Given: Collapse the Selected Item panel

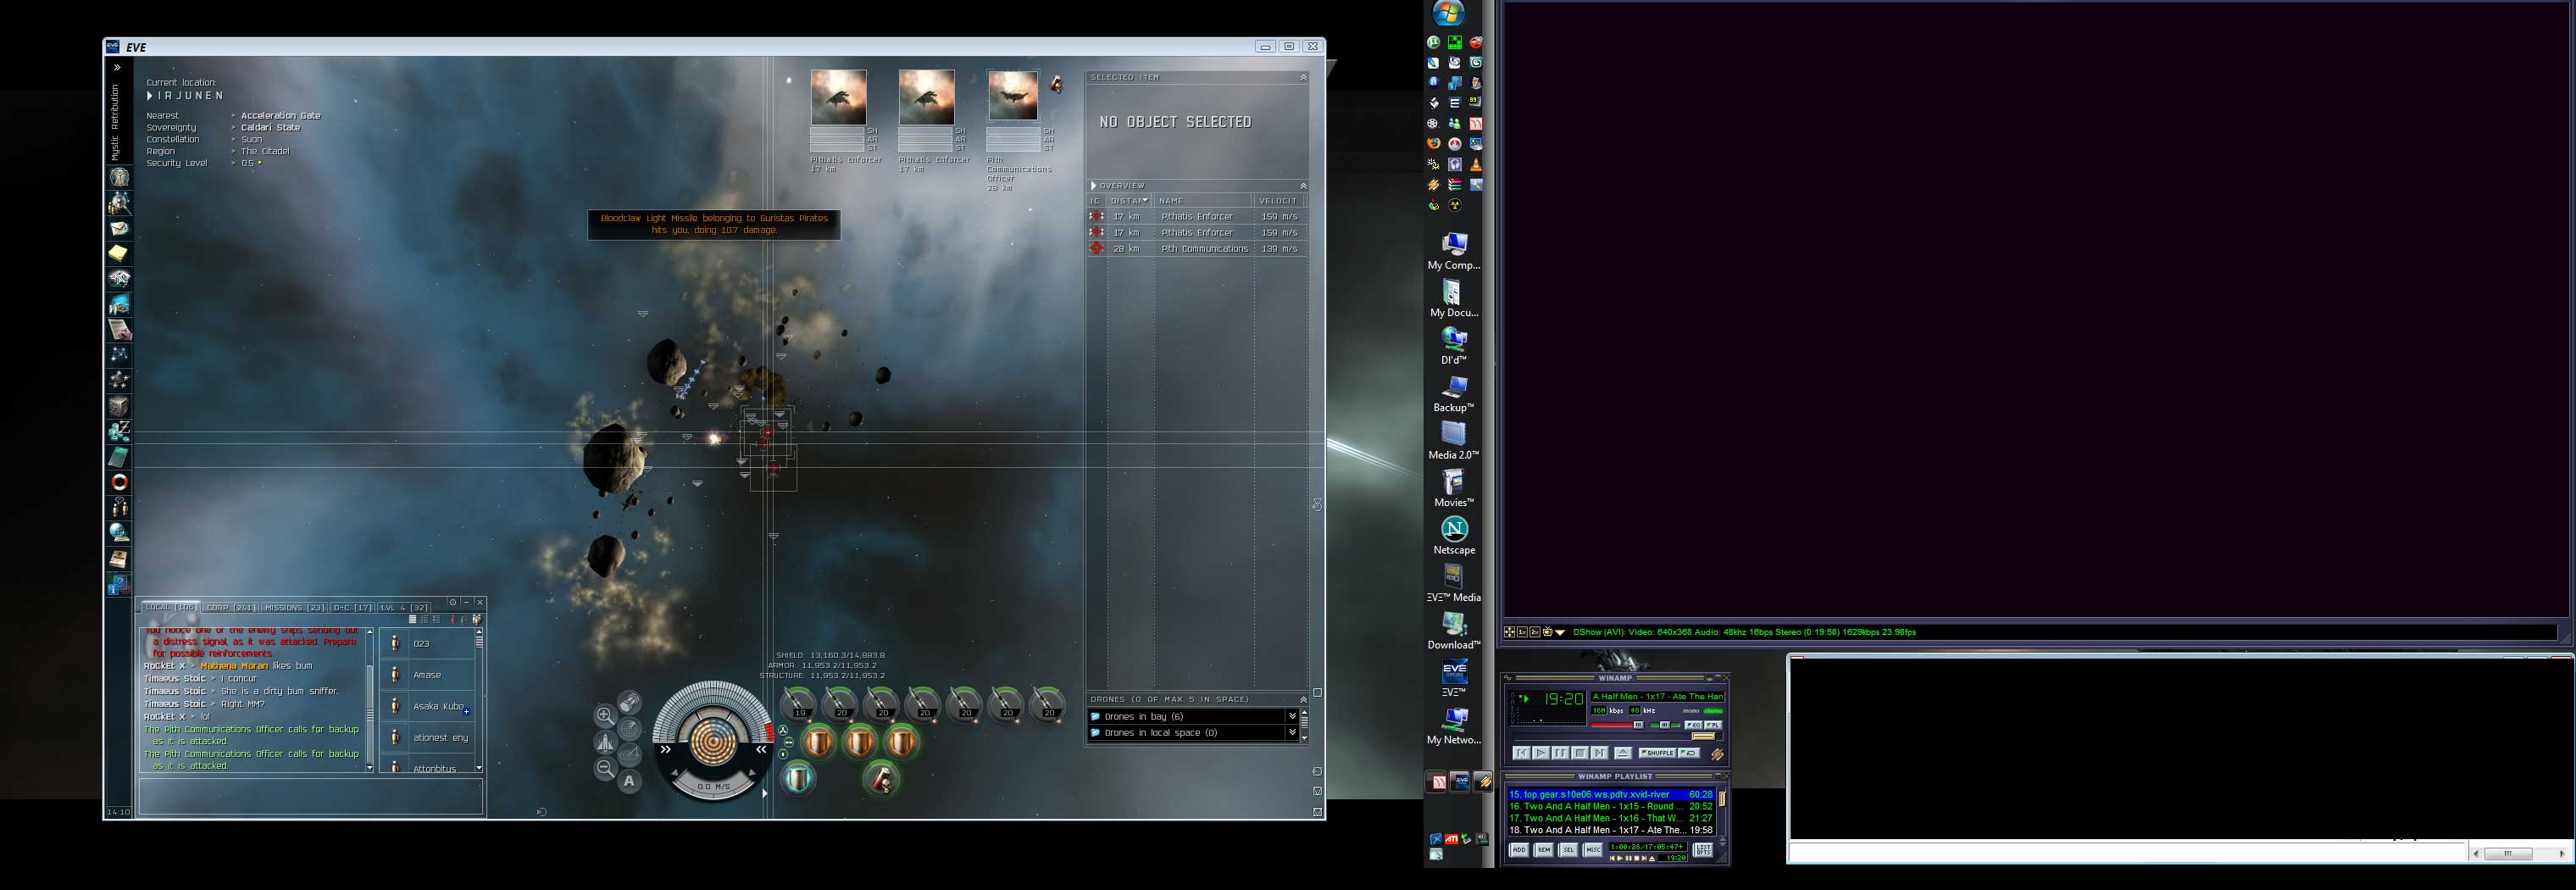Looking at the screenshot, I should pos(1302,77).
